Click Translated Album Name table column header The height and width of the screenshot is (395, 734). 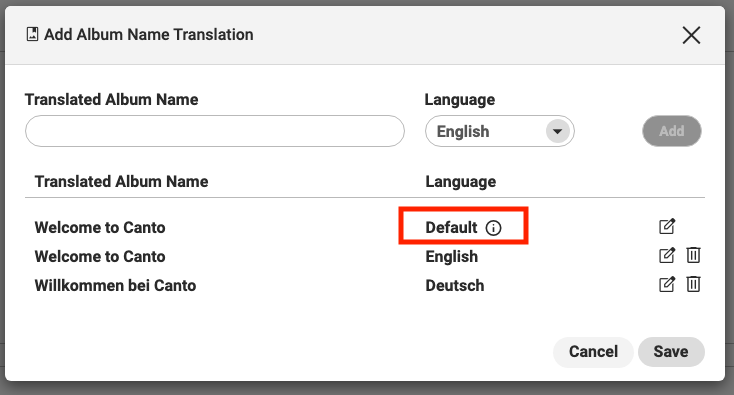coord(121,182)
